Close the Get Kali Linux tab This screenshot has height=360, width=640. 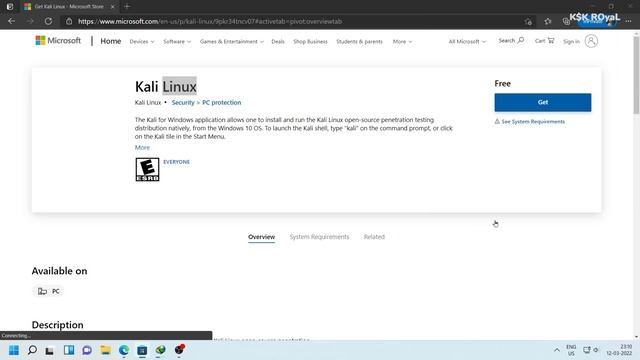[x=113, y=7]
